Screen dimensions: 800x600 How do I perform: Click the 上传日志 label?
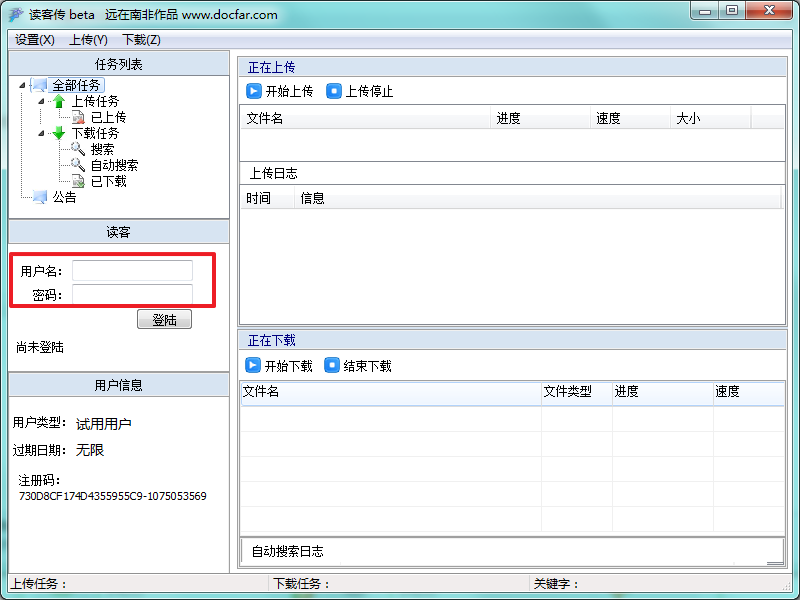coord(273,173)
